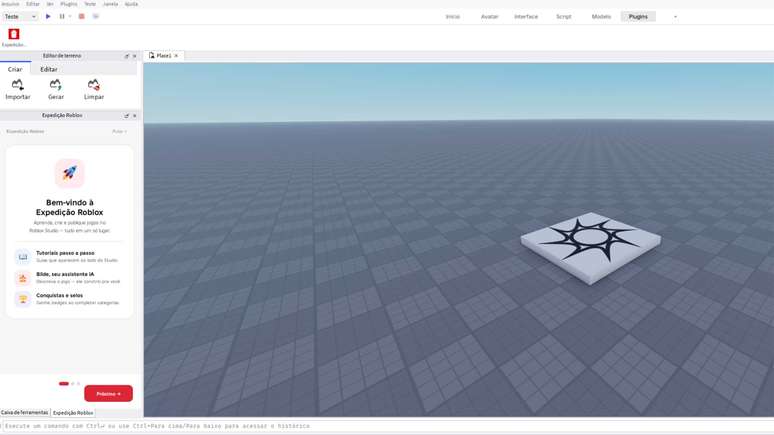Click the icon next to Stop button
The width and height of the screenshot is (774, 435).
click(x=96, y=16)
